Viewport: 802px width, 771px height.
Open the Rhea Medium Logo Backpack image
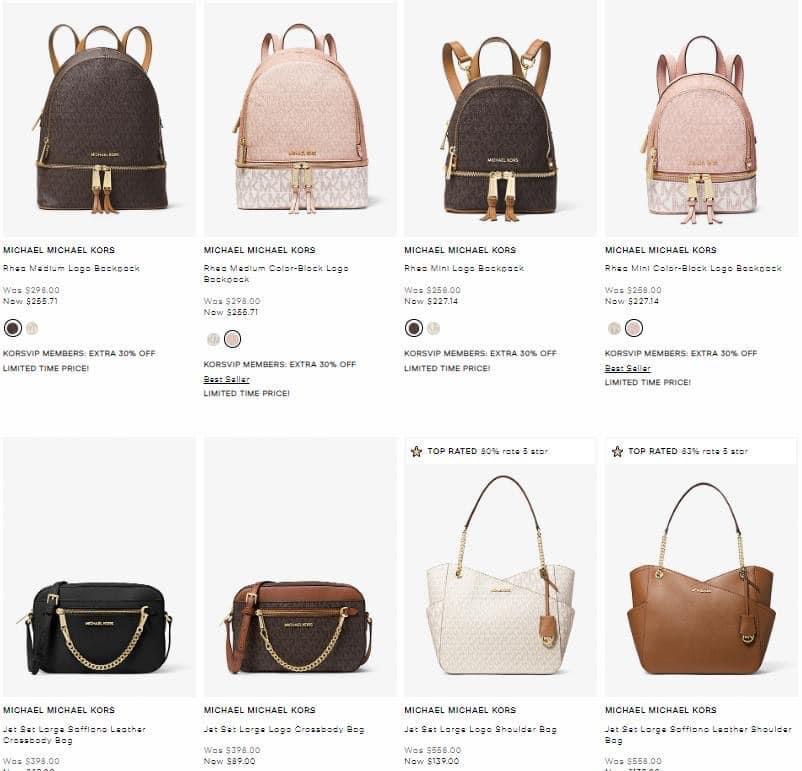99,119
